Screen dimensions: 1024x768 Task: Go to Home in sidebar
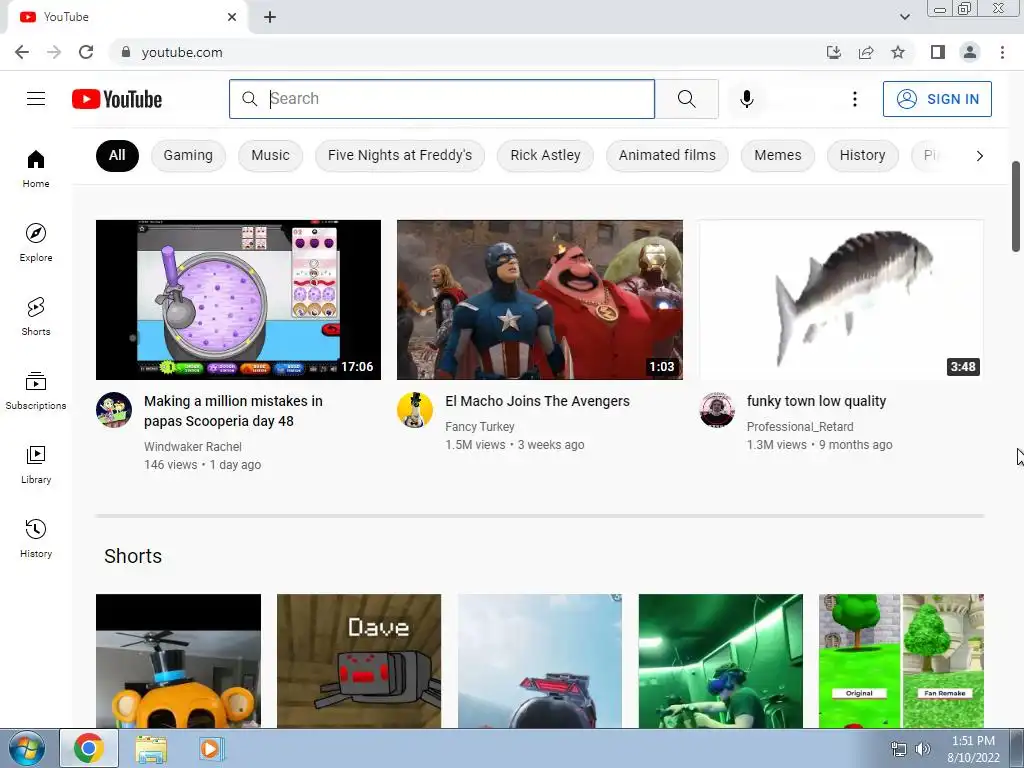pos(36,169)
